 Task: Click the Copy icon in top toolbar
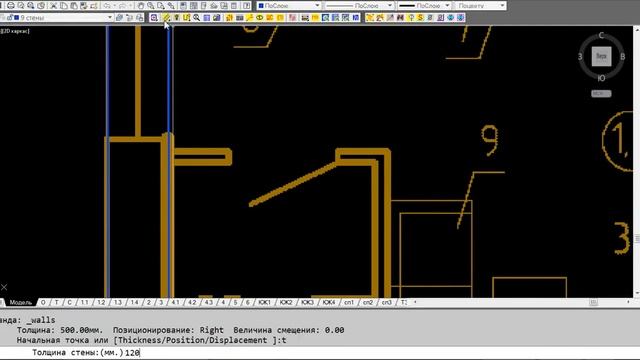coord(64,6)
